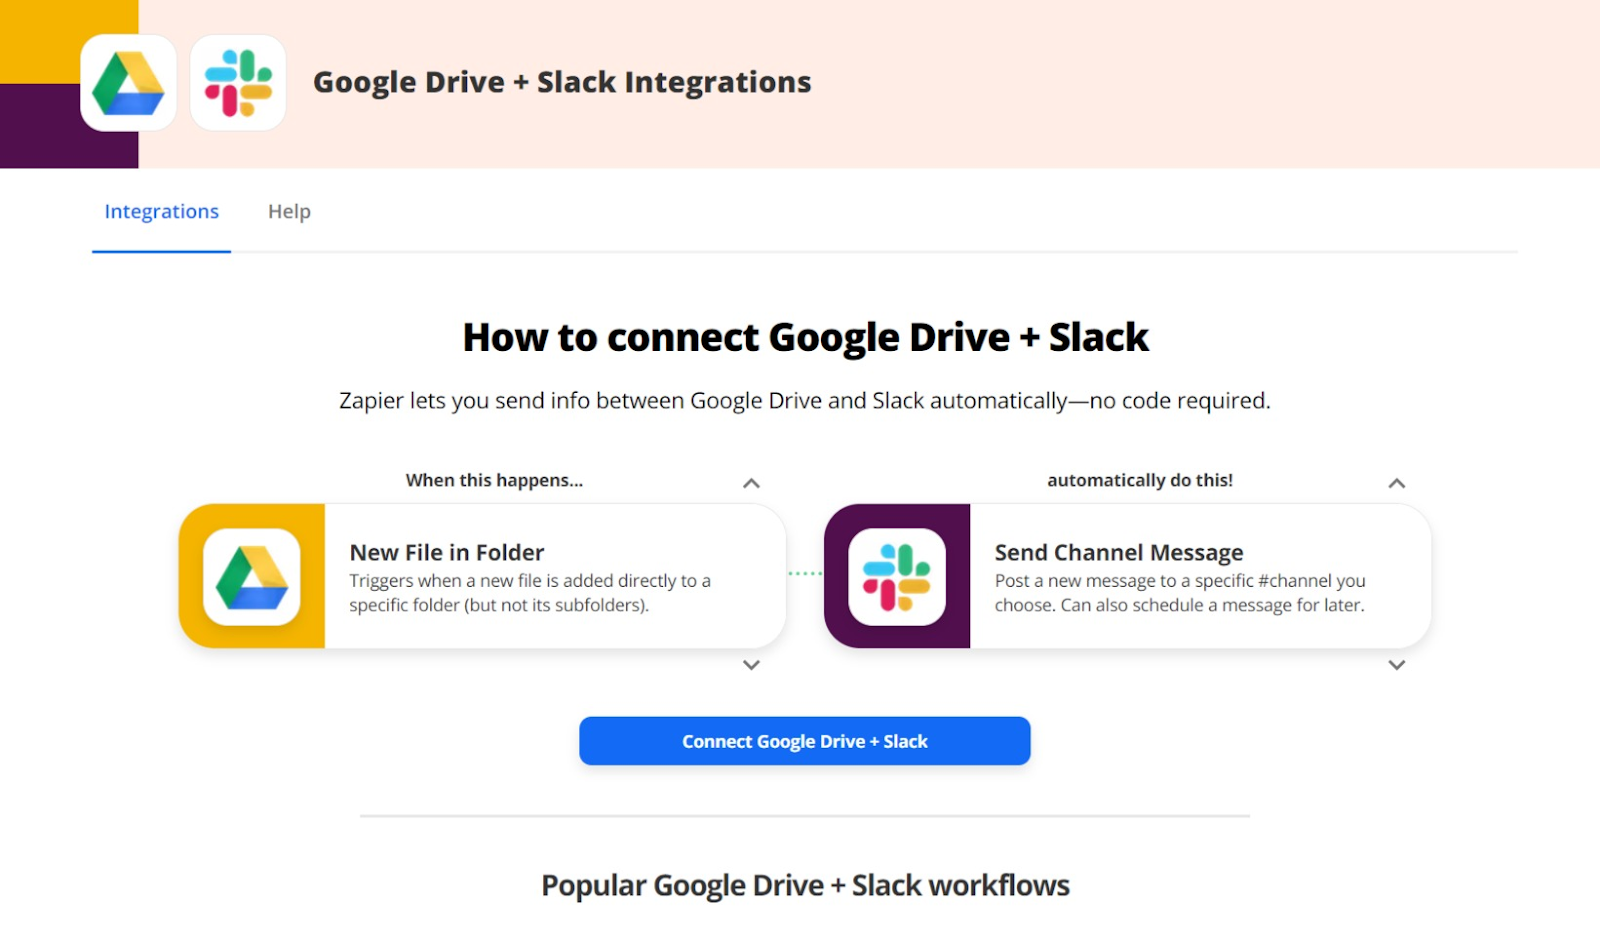Click the How to connect Google Drive + Slack heading
The height and width of the screenshot is (941, 1600).
point(806,338)
